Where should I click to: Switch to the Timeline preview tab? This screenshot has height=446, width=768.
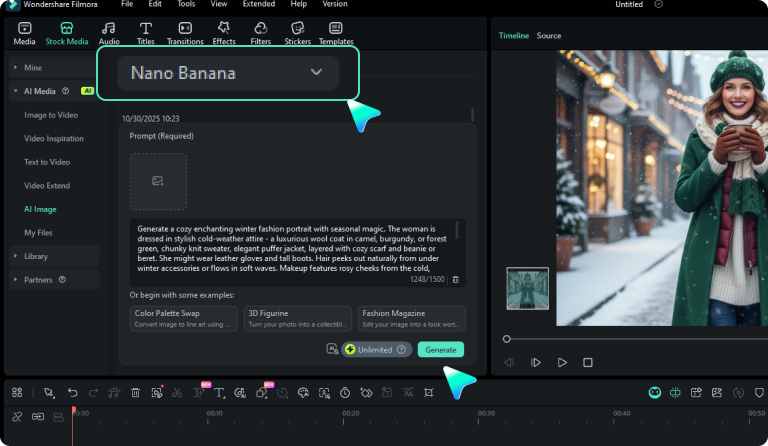click(x=514, y=36)
